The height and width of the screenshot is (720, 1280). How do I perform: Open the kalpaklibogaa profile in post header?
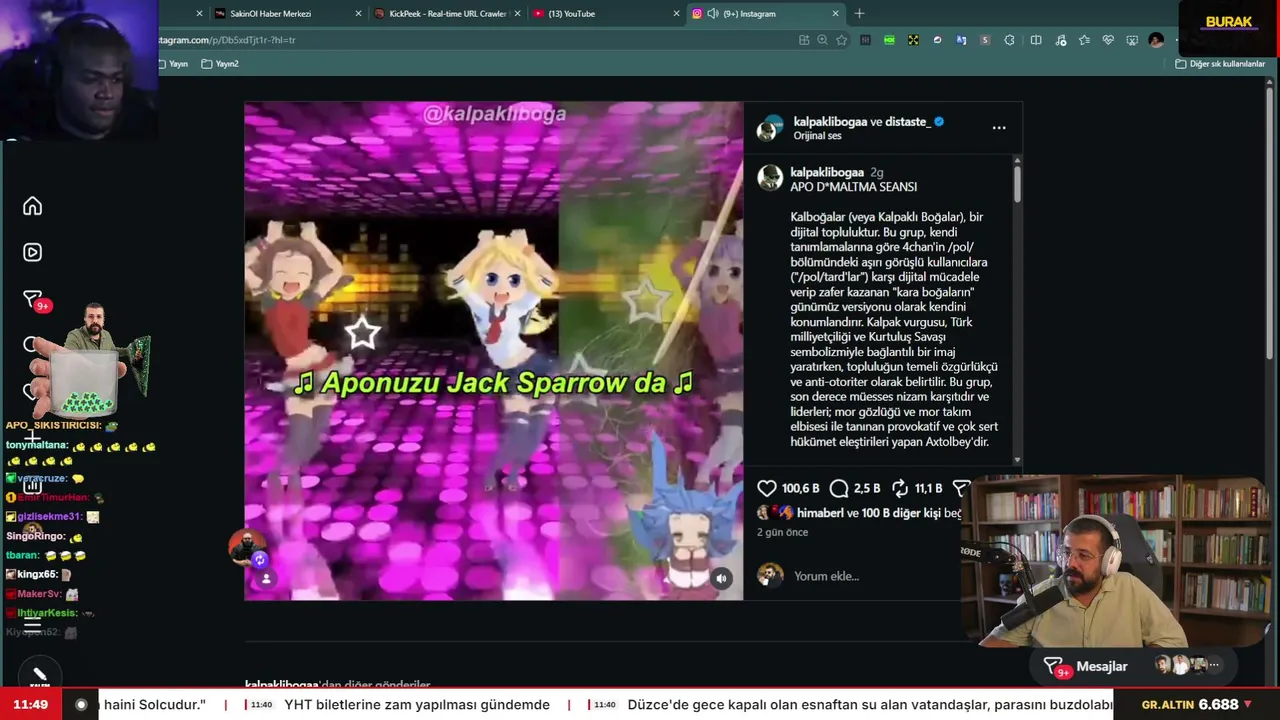click(830, 122)
